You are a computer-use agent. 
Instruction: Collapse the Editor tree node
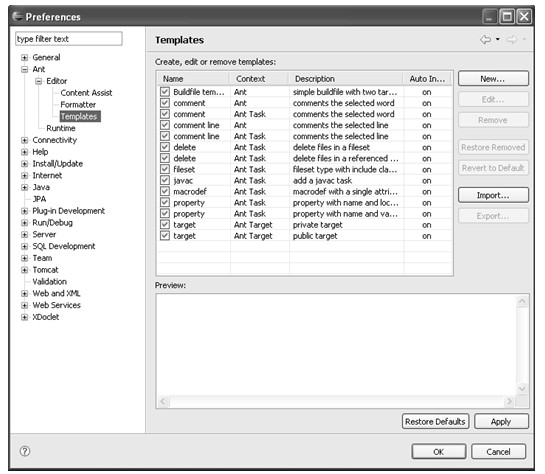tap(38, 81)
